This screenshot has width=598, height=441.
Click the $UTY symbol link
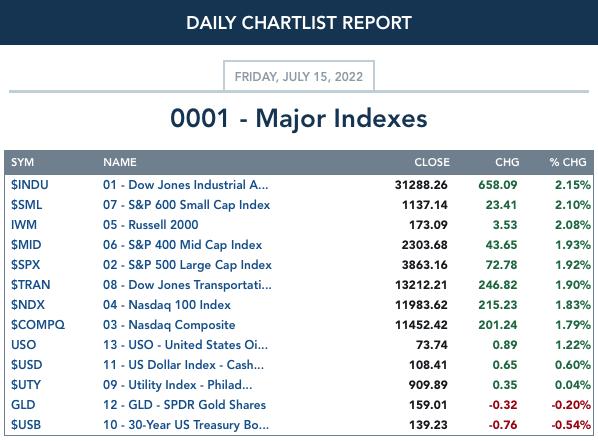[x=26, y=385]
